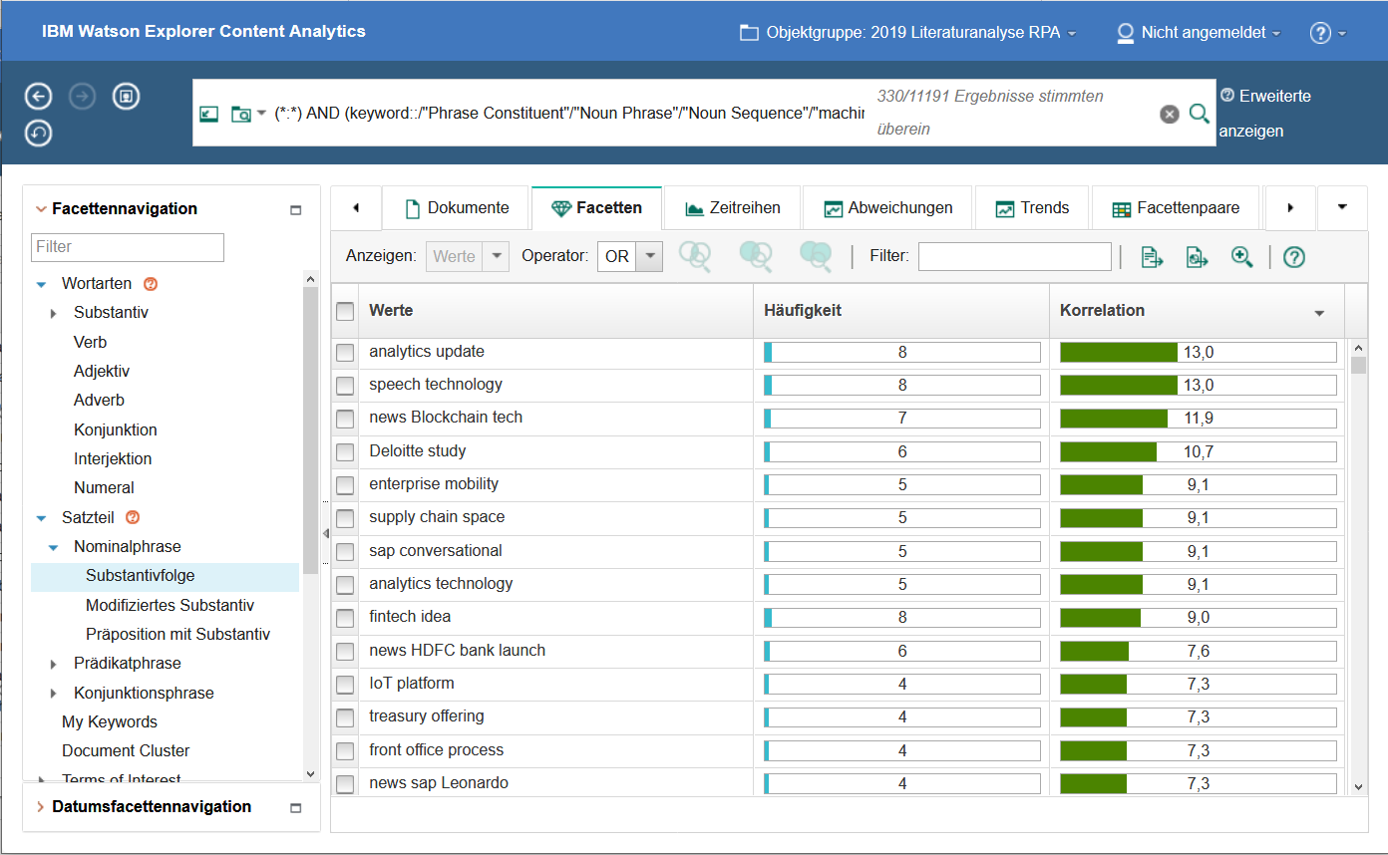The width and height of the screenshot is (1388, 855).
Task: Click the facet table Filter field
Action: tap(1015, 257)
